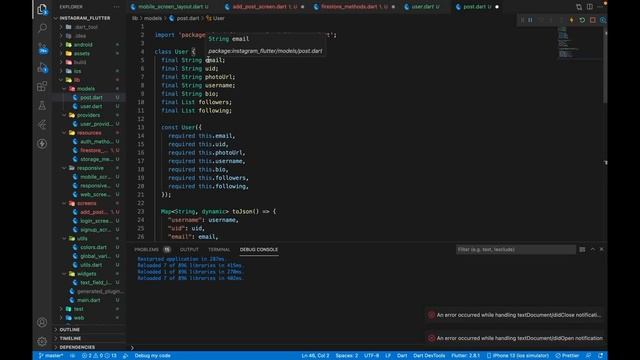The width and height of the screenshot is (640, 360).
Task: Click the Flutter: 2.8.1 status item
Action: tap(466, 356)
